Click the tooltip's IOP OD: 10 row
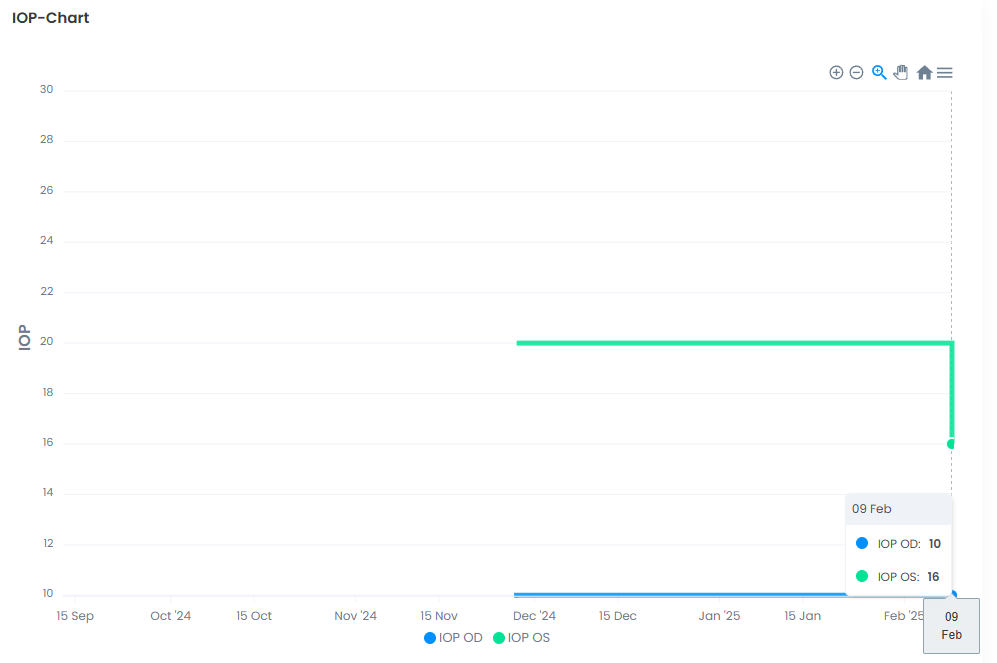Image resolution: width=997 pixels, height=663 pixels. click(x=898, y=544)
